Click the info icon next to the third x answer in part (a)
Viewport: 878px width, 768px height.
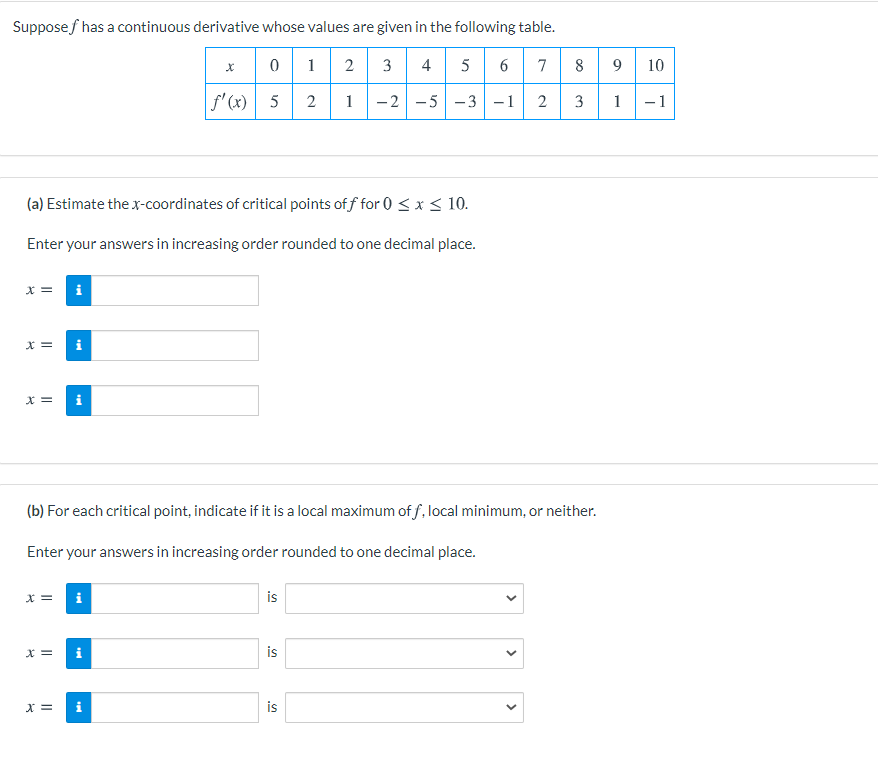click(x=78, y=399)
